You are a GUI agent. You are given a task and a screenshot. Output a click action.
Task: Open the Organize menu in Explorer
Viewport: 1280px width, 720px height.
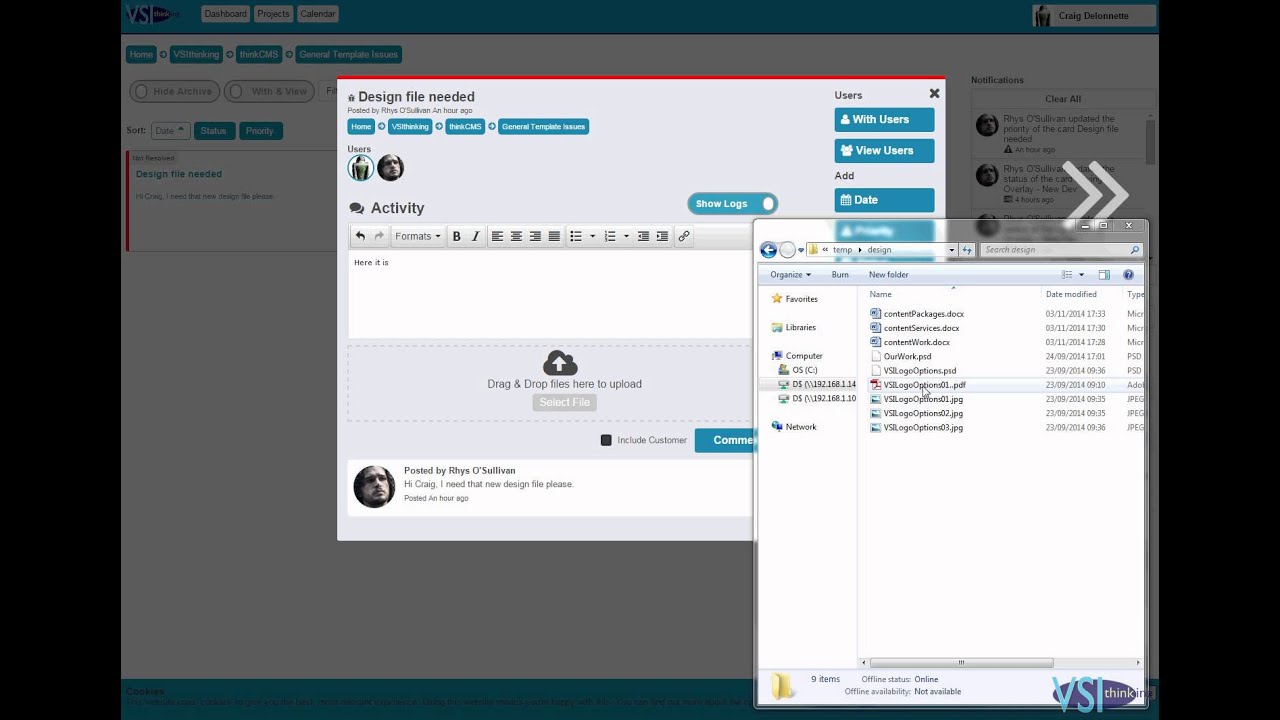click(x=790, y=275)
